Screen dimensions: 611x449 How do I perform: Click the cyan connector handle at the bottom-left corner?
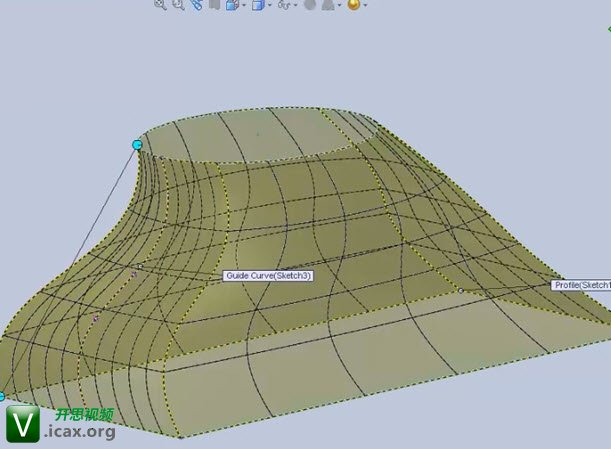click(2, 397)
